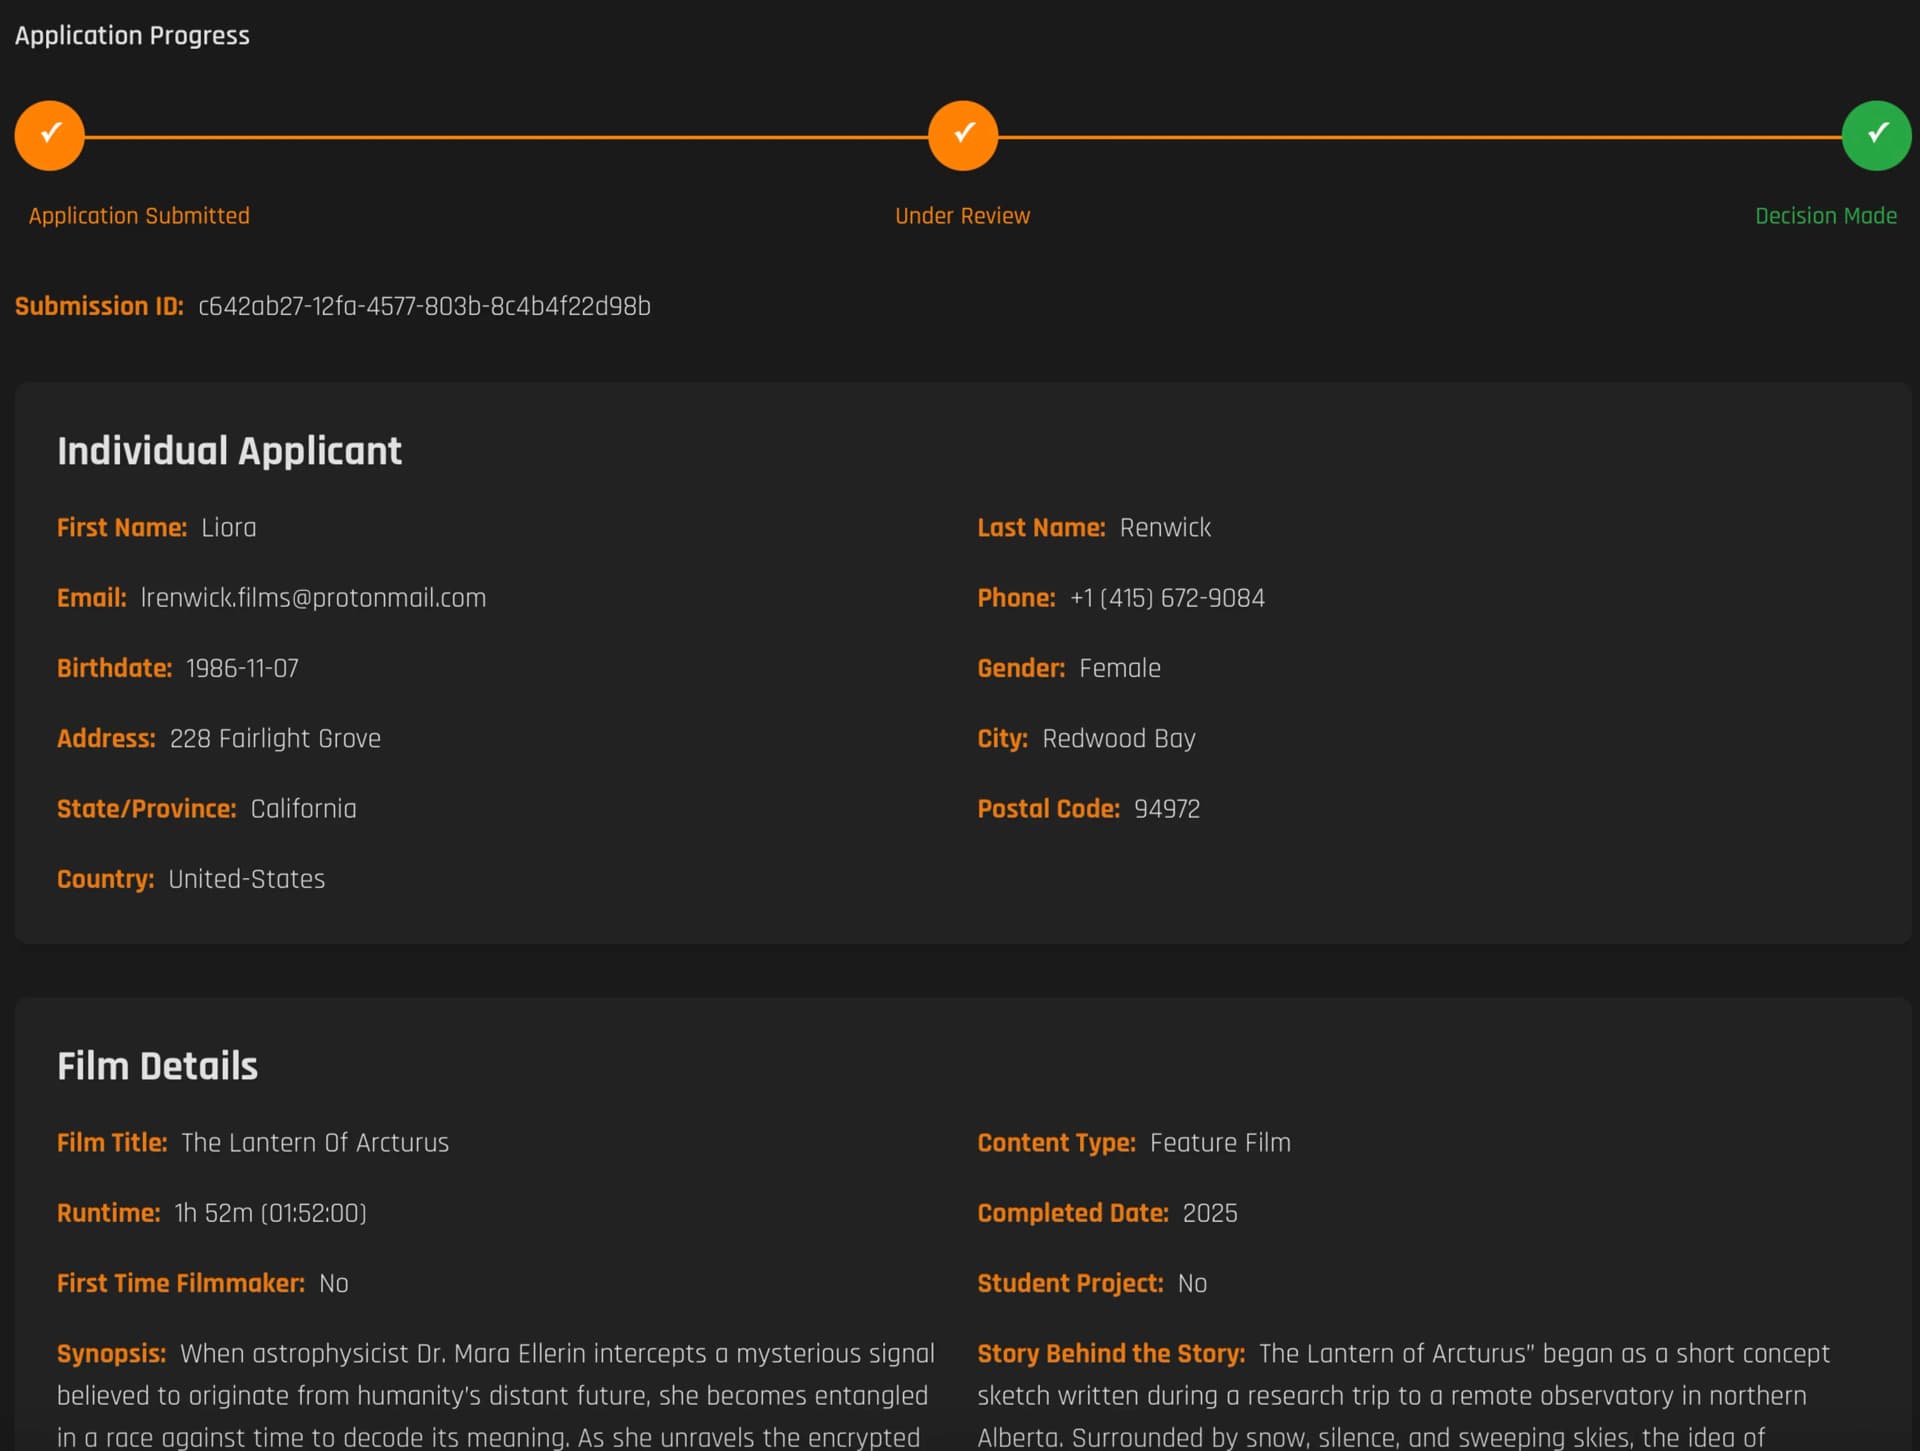Click the Individual Applicant section header
This screenshot has height=1451, width=1920.
229,450
